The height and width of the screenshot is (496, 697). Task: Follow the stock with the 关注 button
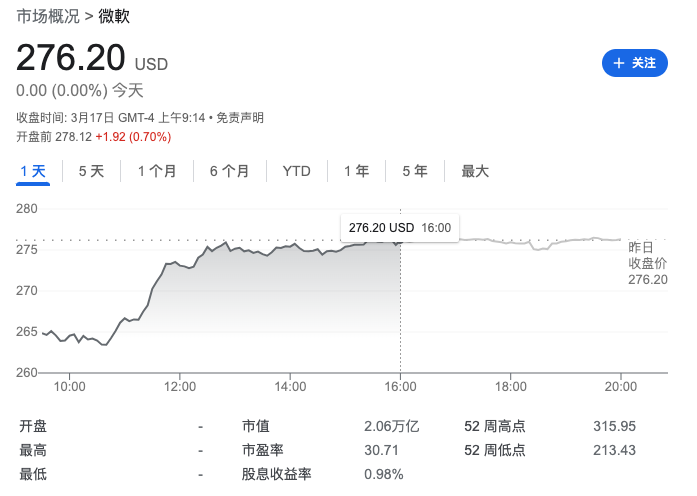(634, 63)
